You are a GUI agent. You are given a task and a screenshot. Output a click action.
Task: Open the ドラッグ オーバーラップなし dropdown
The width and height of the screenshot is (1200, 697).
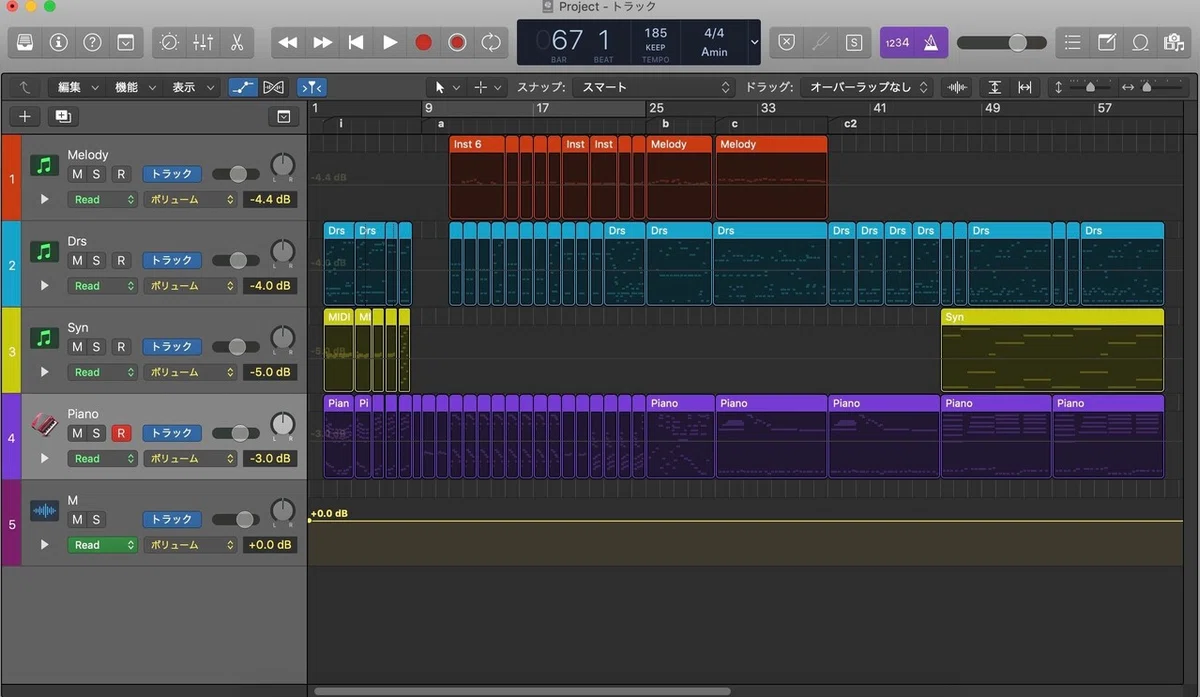point(867,87)
